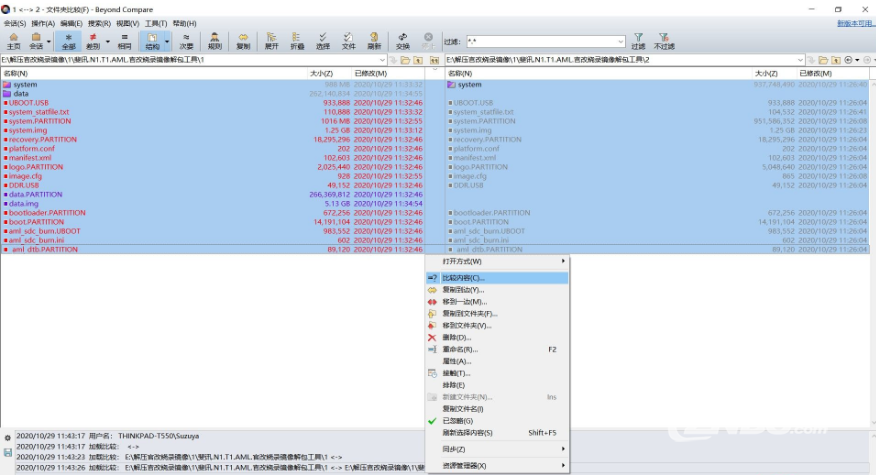Choose 比较内容(C) in context menu
876x475 pixels.
pos(497,278)
